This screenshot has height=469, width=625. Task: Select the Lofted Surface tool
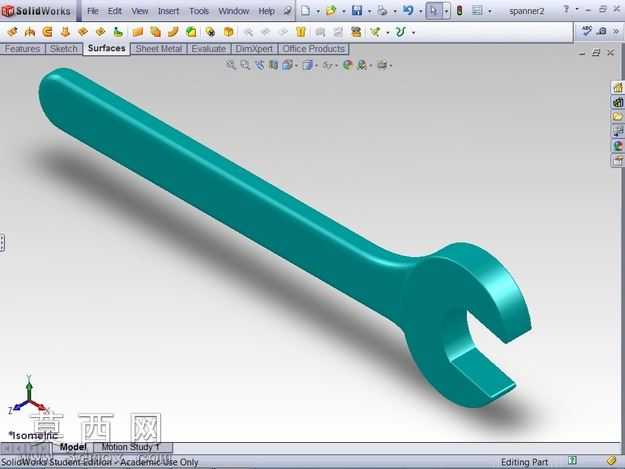click(65, 31)
